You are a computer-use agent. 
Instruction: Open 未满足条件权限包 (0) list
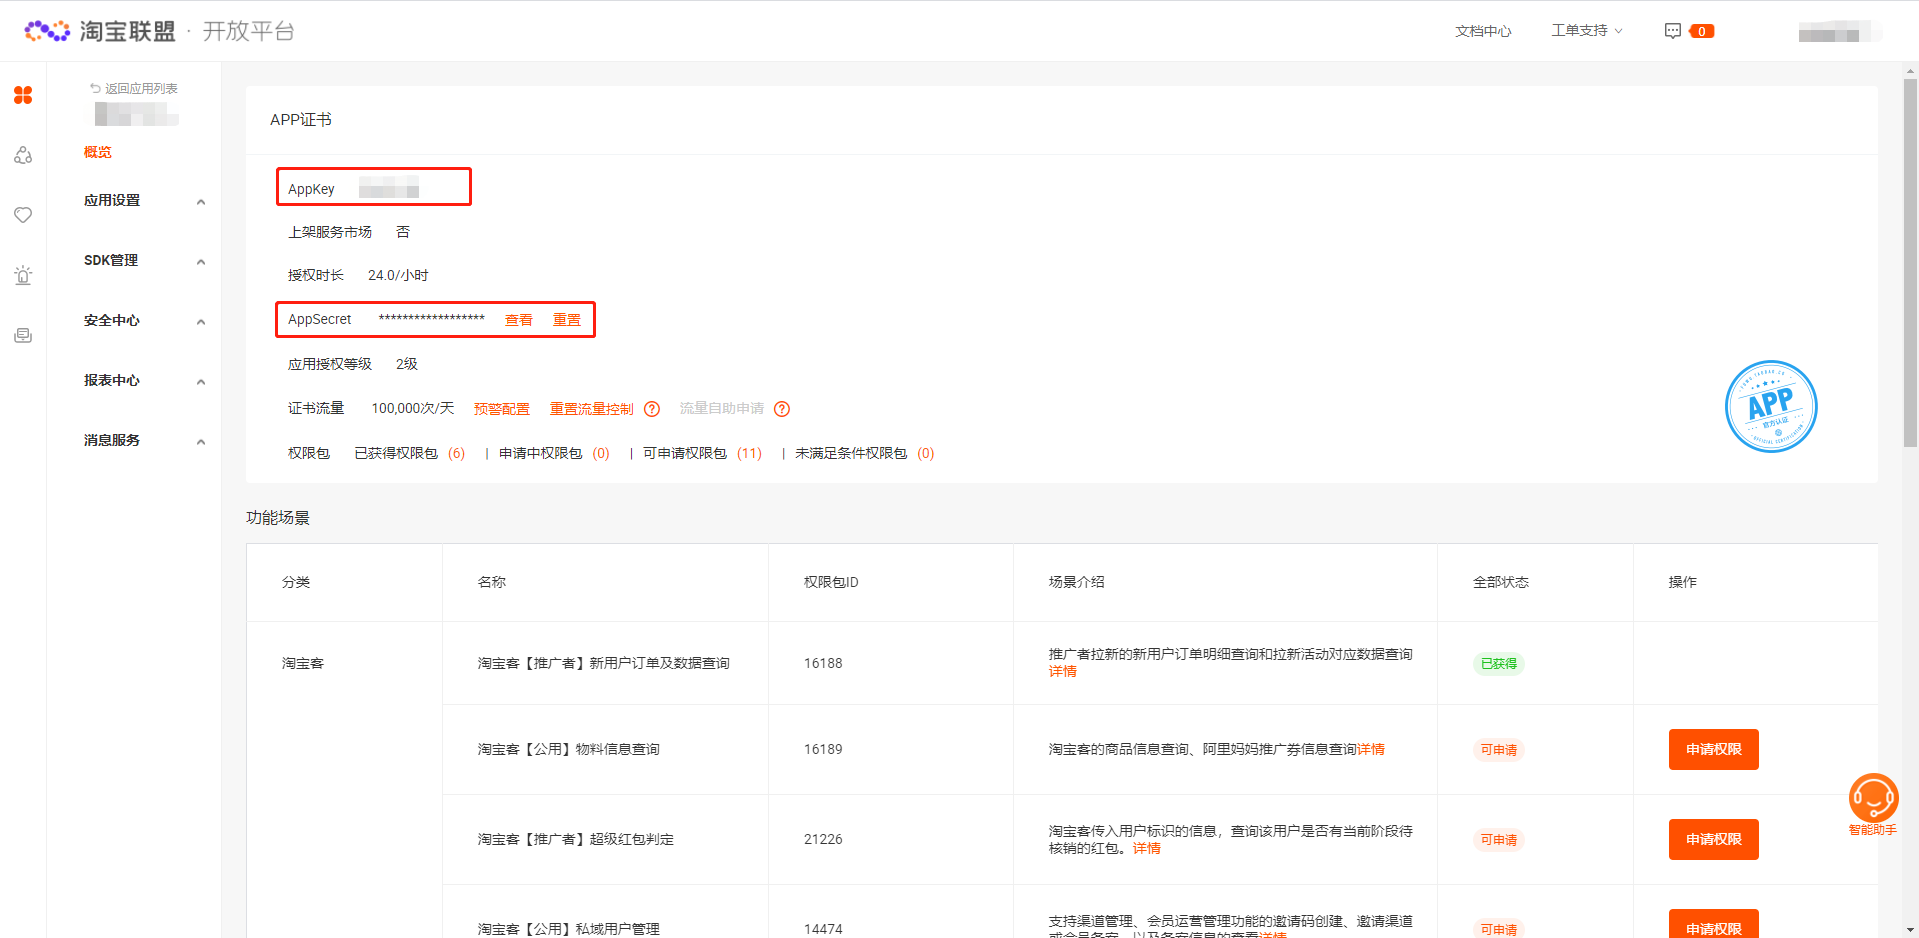point(865,453)
